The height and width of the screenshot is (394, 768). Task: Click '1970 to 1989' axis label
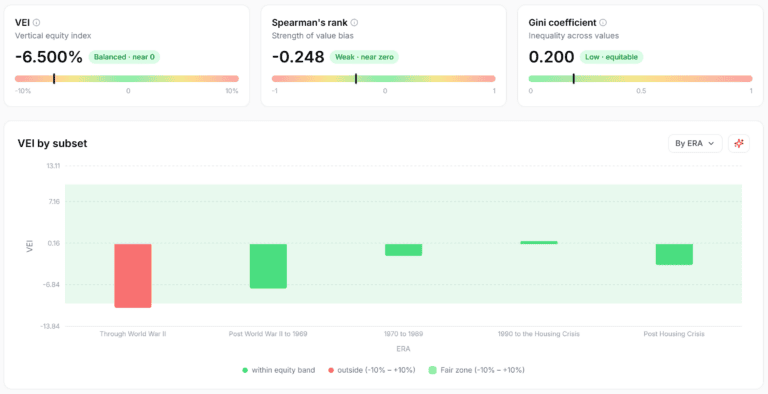404,334
